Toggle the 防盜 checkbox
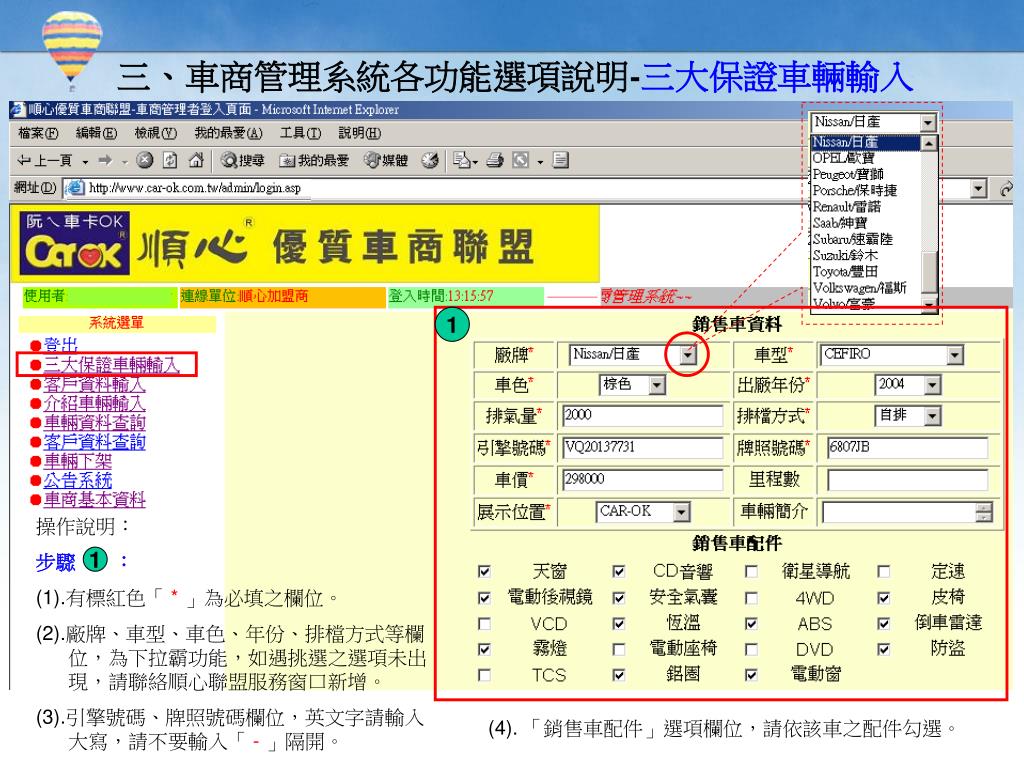This screenshot has height=768, width=1024. [884, 649]
